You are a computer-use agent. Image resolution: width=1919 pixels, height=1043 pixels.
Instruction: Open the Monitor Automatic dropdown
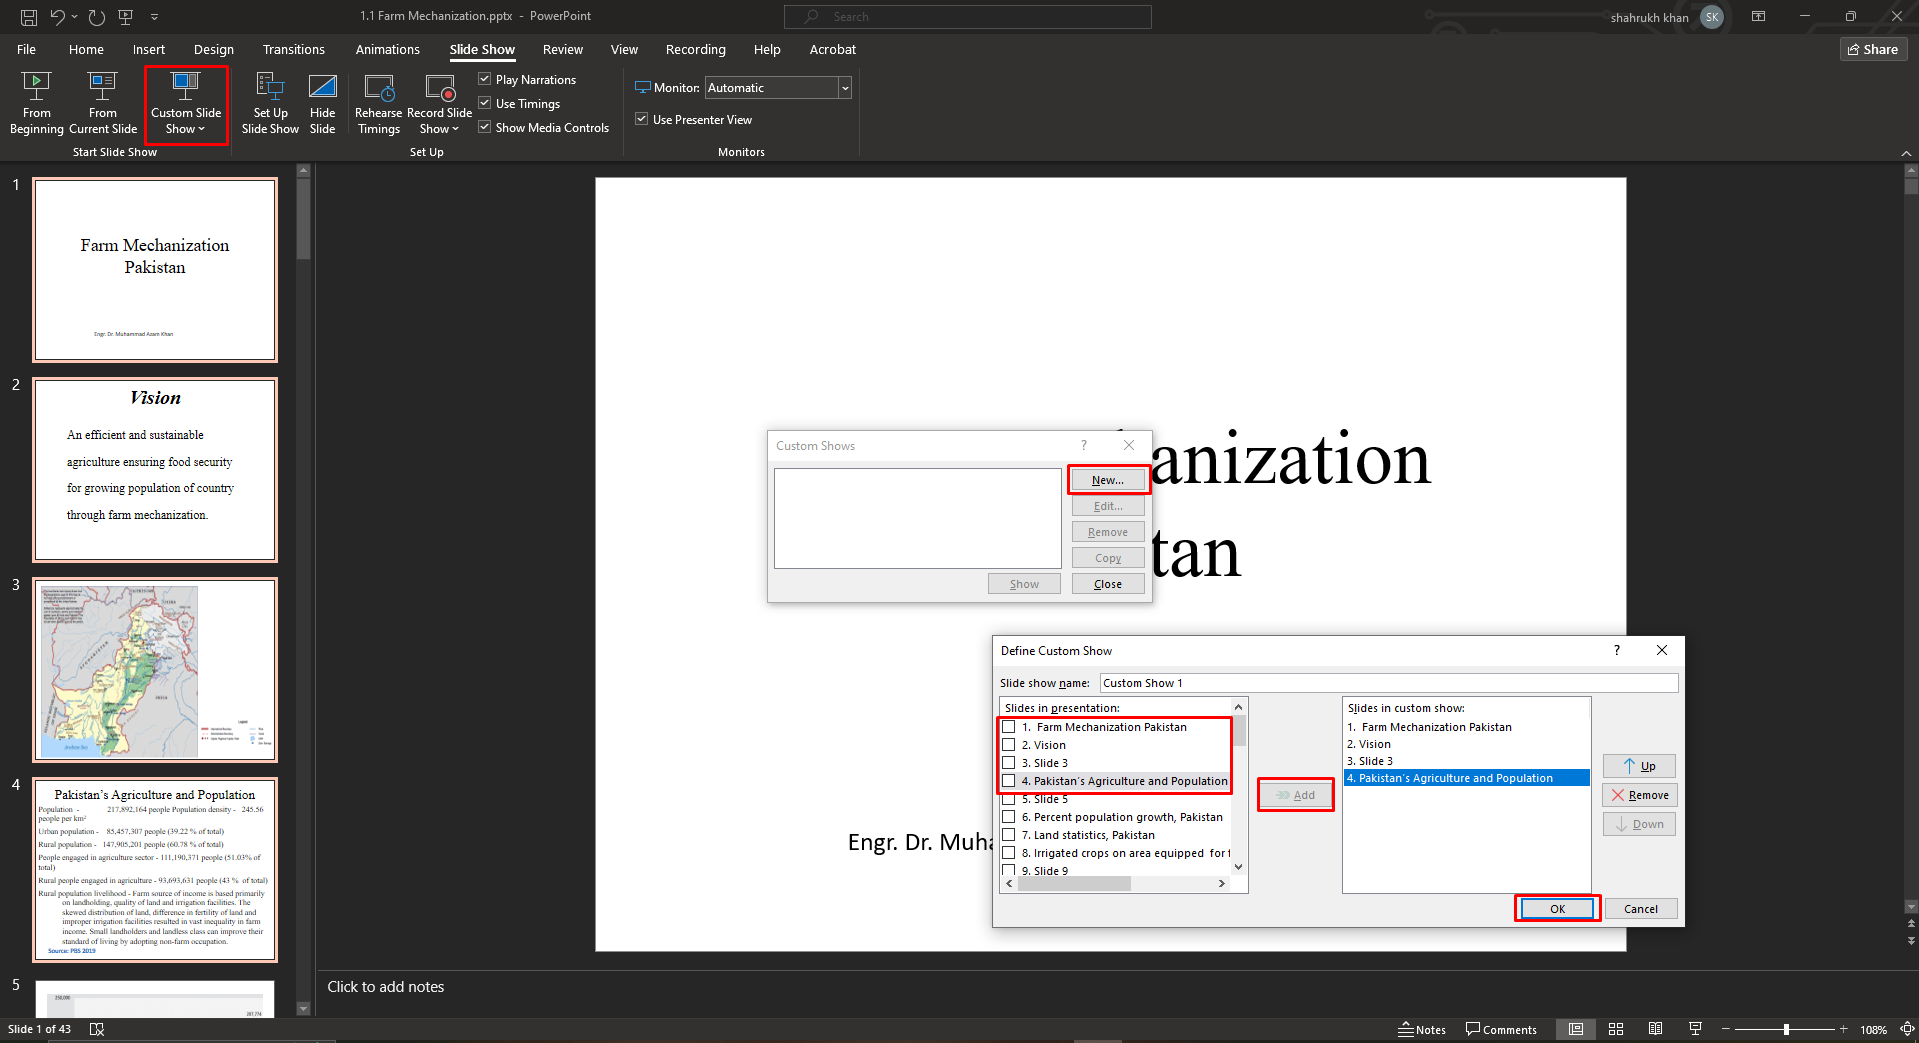(x=845, y=88)
